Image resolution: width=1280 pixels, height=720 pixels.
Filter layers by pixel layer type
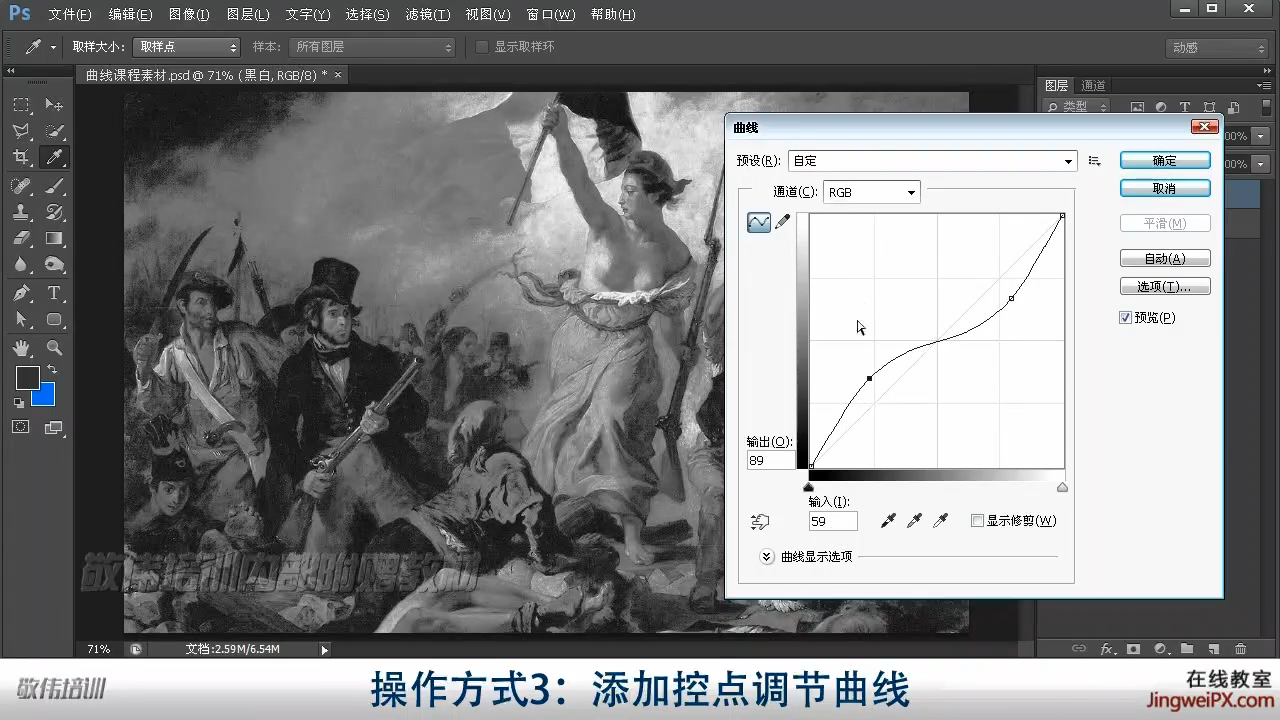(x=1137, y=108)
